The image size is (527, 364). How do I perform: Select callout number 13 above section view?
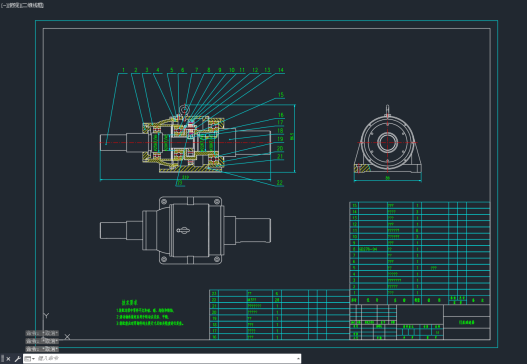pyautogui.click(x=267, y=70)
